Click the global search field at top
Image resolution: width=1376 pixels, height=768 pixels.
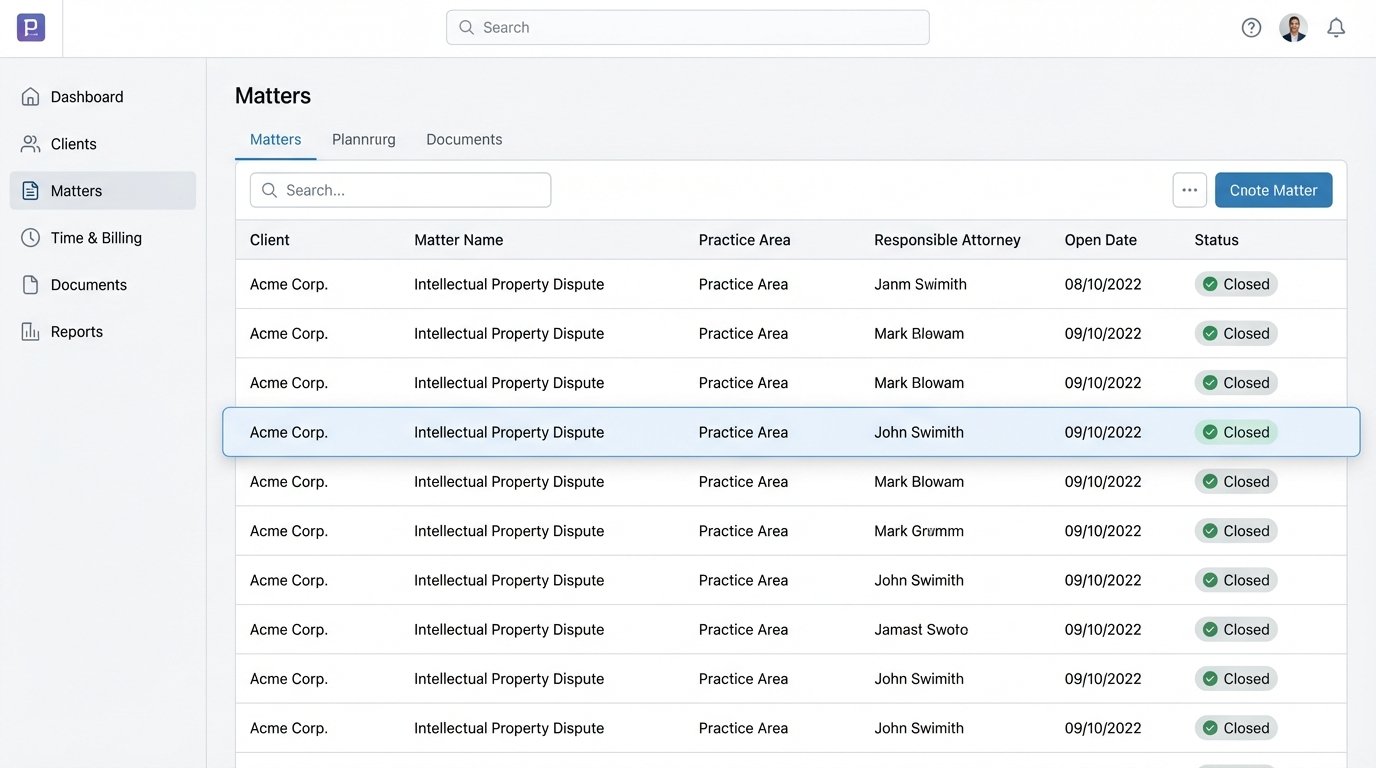pyautogui.click(x=688, y=28)
